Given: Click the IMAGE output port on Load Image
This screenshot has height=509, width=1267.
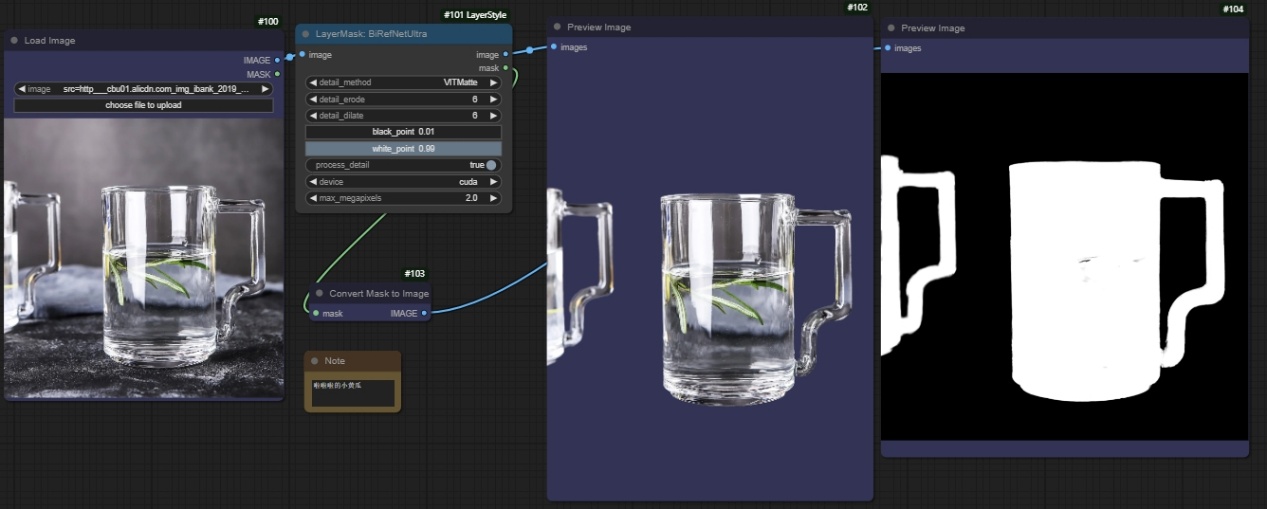Looking at the screenshot, I should tap(277, 60).
